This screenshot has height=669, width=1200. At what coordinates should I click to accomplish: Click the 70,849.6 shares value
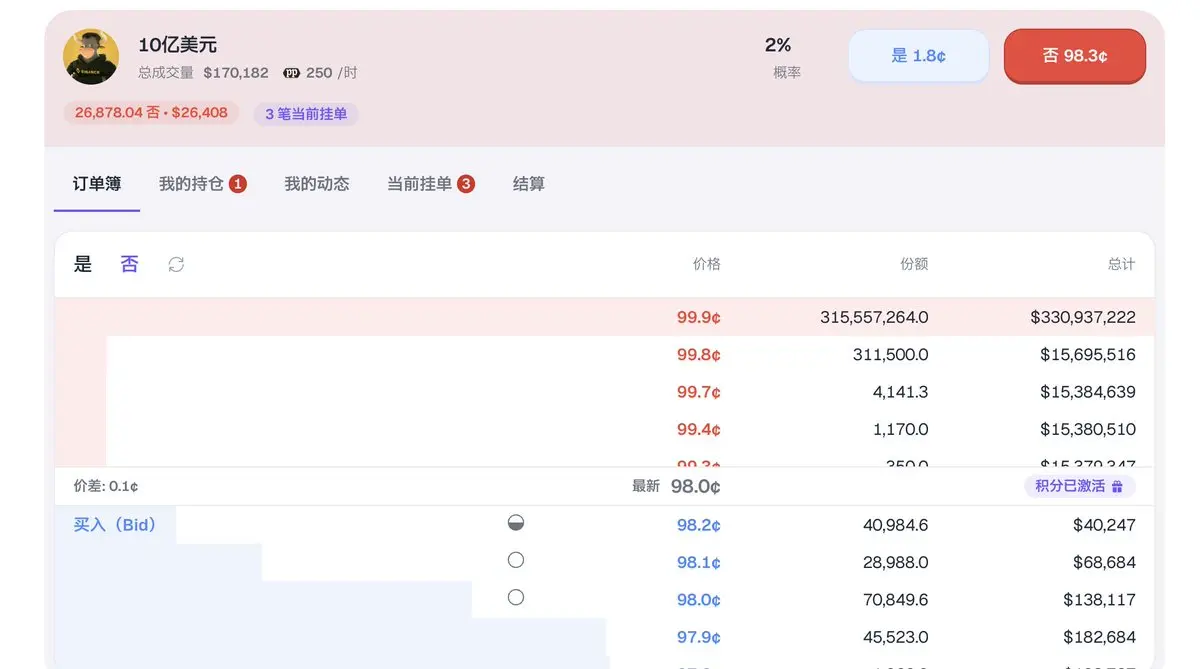click(x=896, y=600)
